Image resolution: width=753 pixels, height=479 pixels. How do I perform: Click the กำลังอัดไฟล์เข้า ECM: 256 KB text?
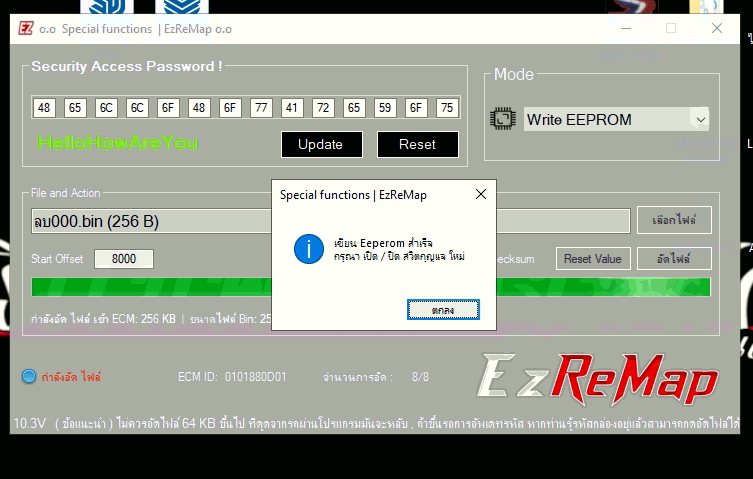click(103, 319)
